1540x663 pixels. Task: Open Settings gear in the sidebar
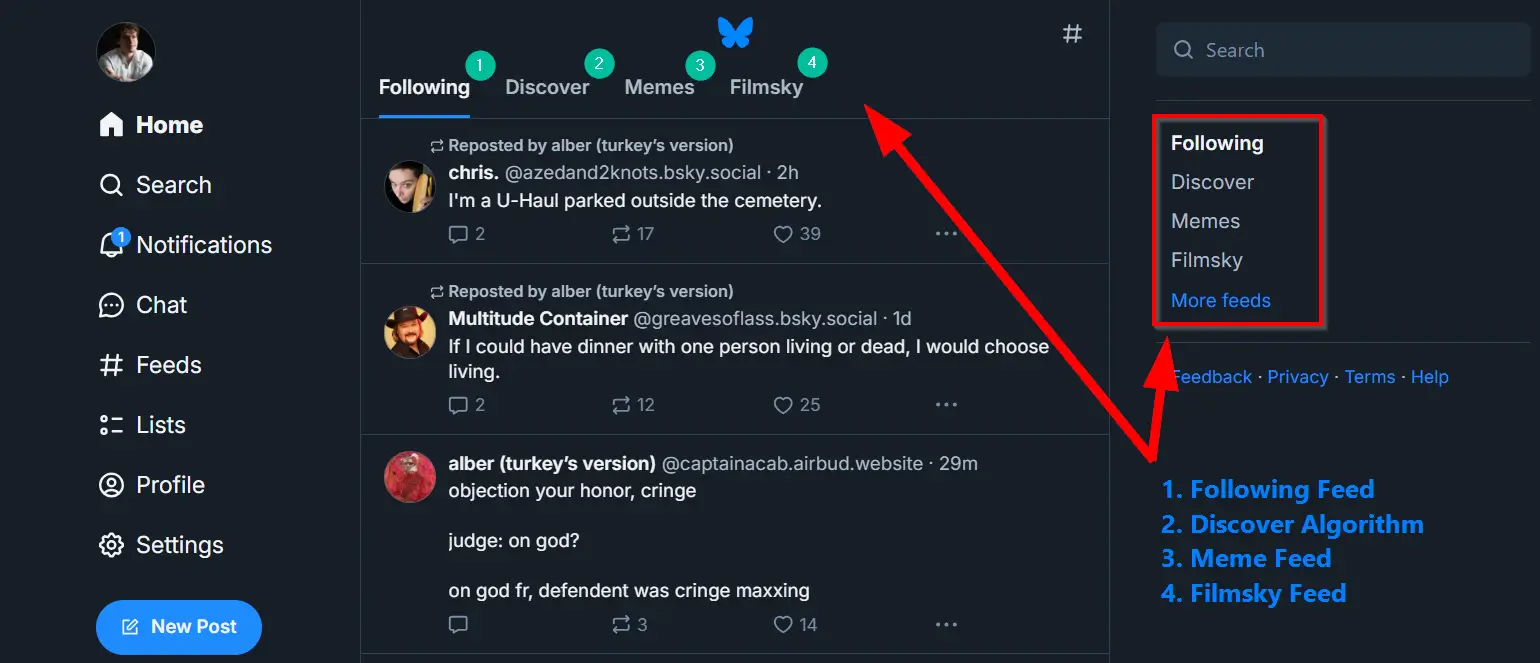pyautogui.click(x=112, y=545)
